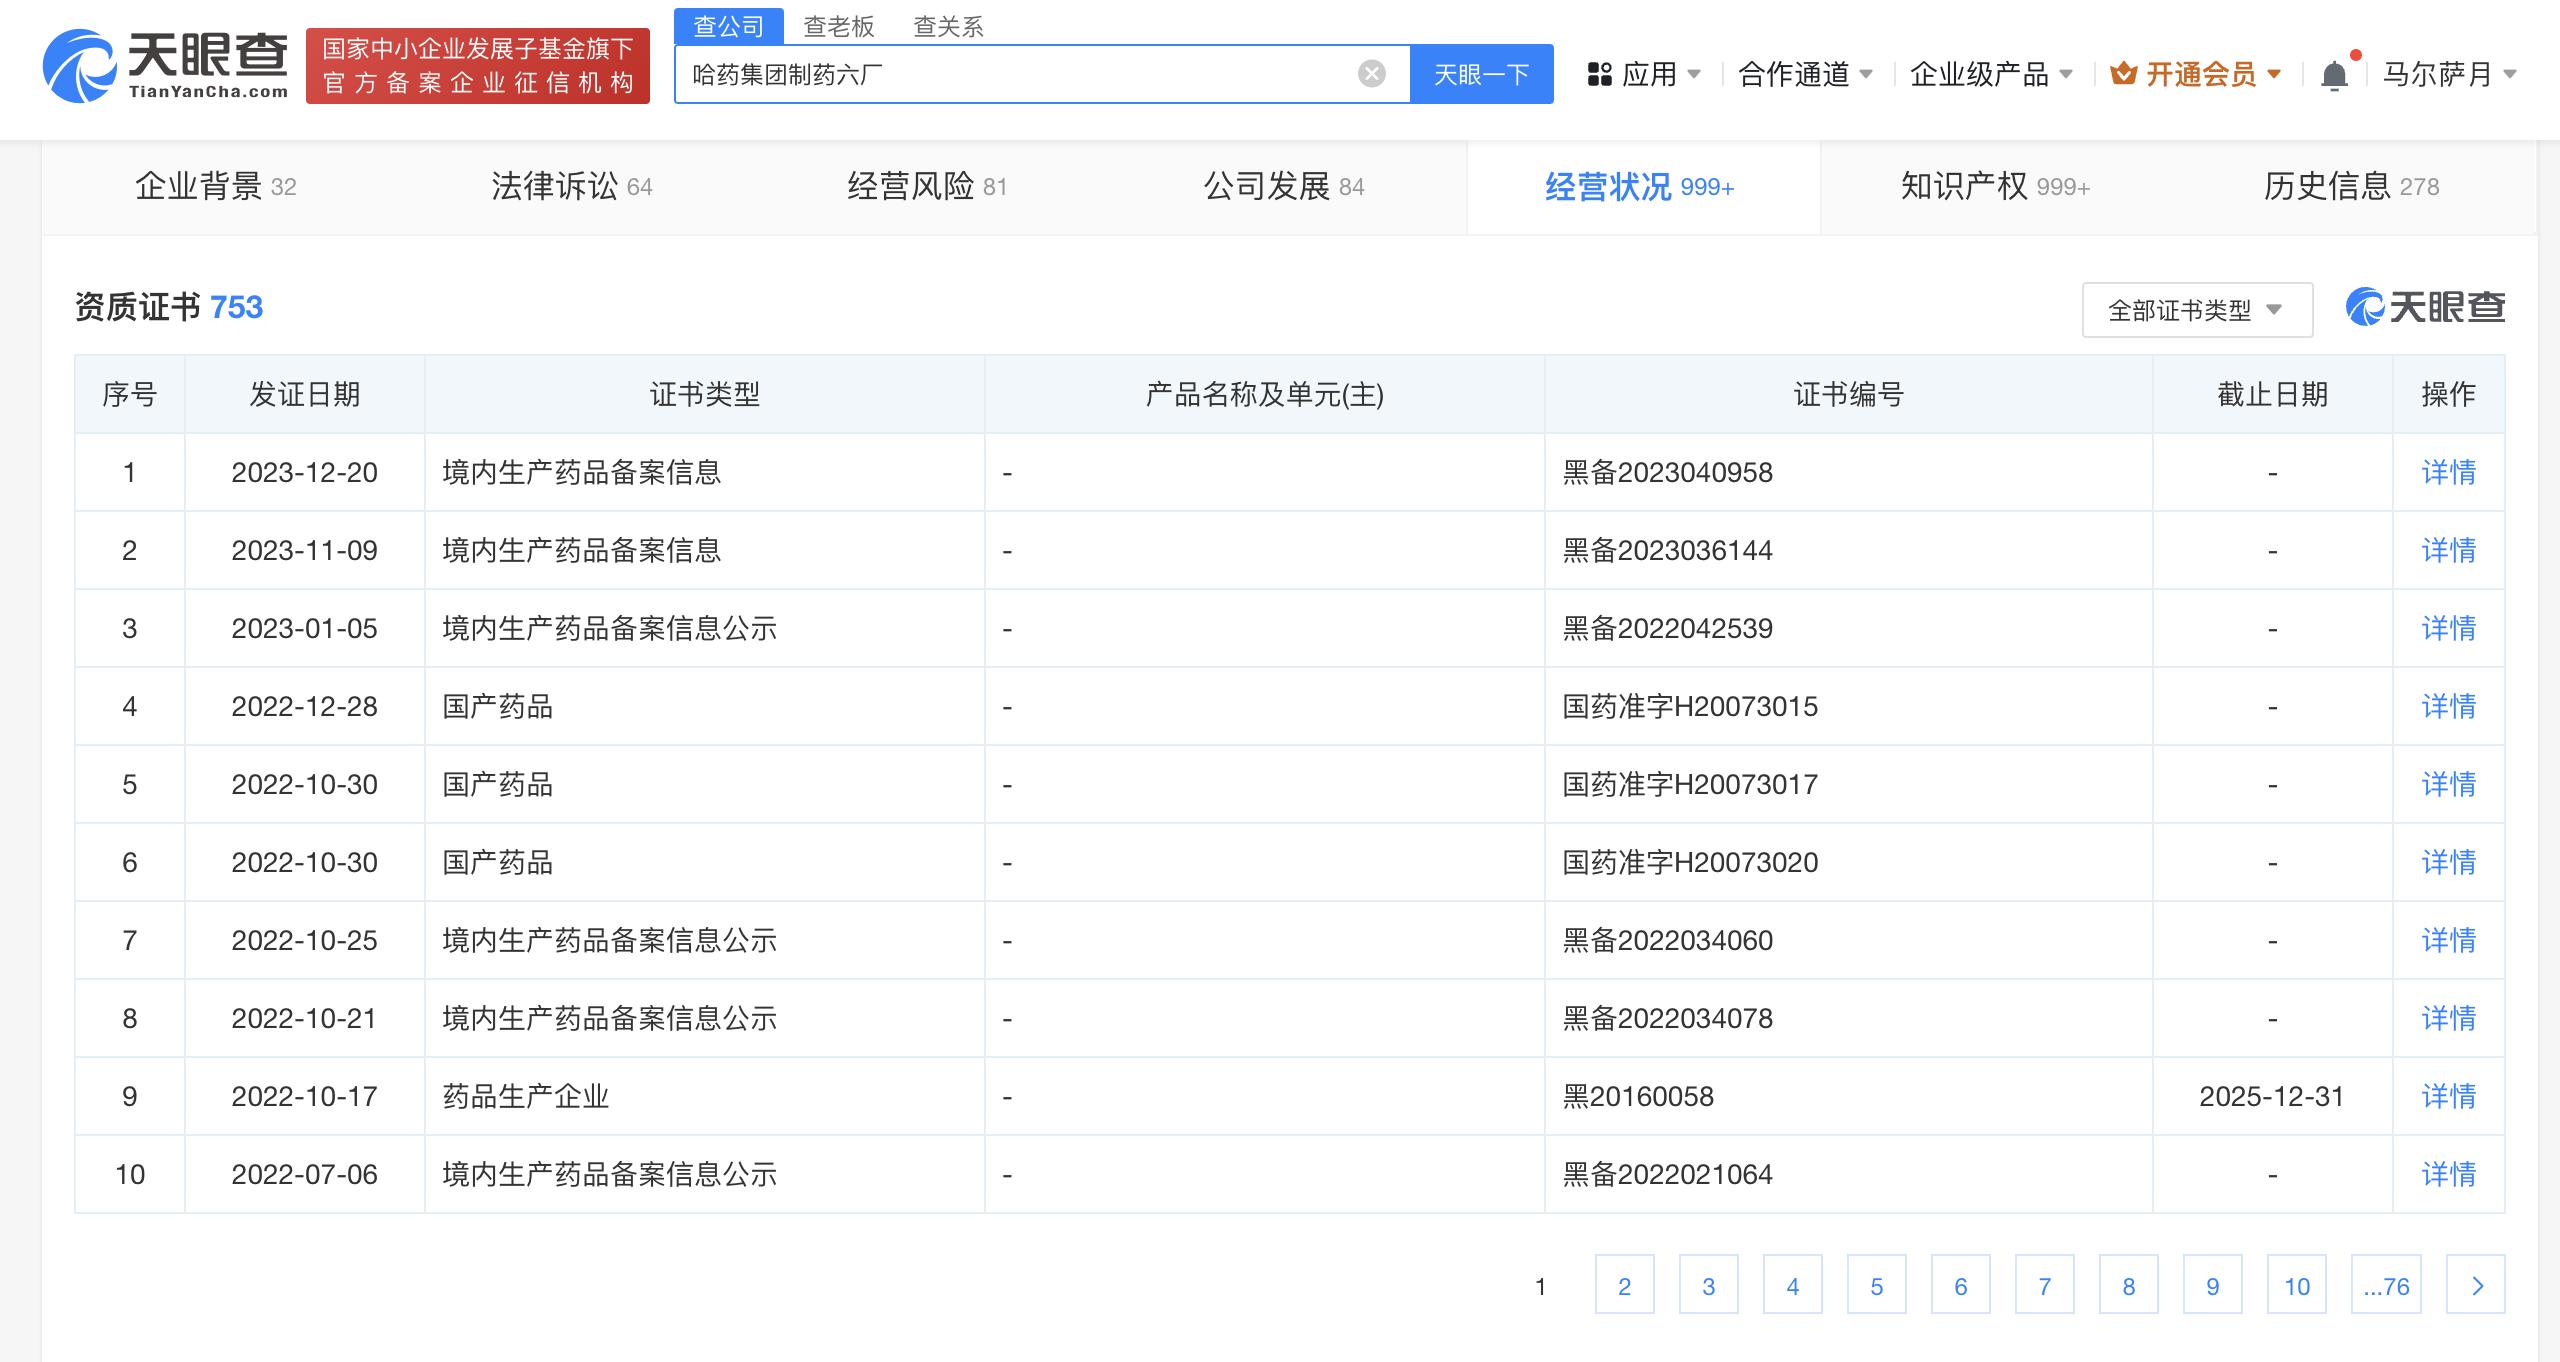Open 详情 for 药品生产企业 row
This screenshot has height=1362, width=2560.
tap(2447, 1096)
